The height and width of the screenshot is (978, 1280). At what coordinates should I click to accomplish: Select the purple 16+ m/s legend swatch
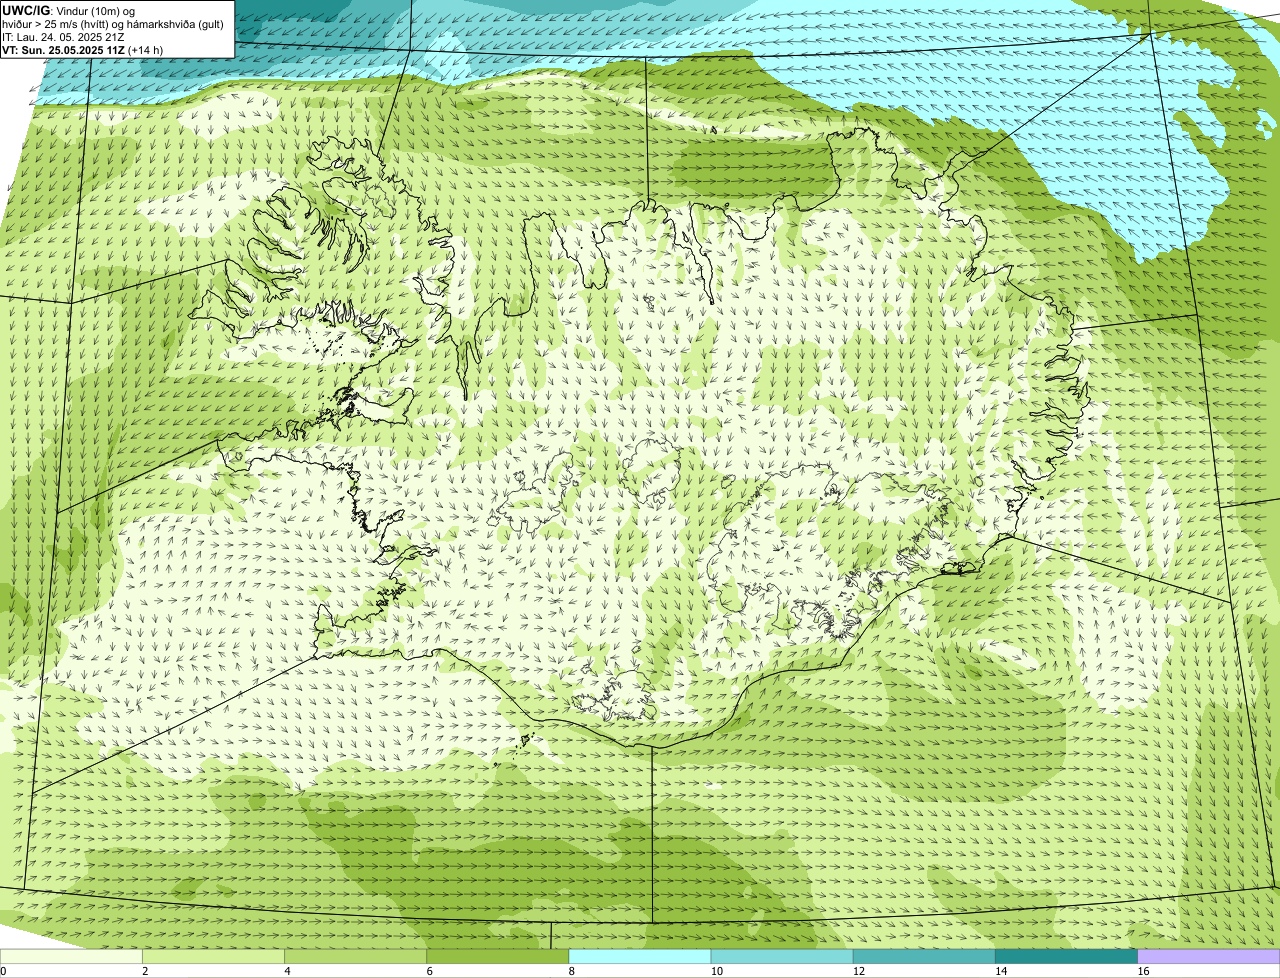[1208, 956]
